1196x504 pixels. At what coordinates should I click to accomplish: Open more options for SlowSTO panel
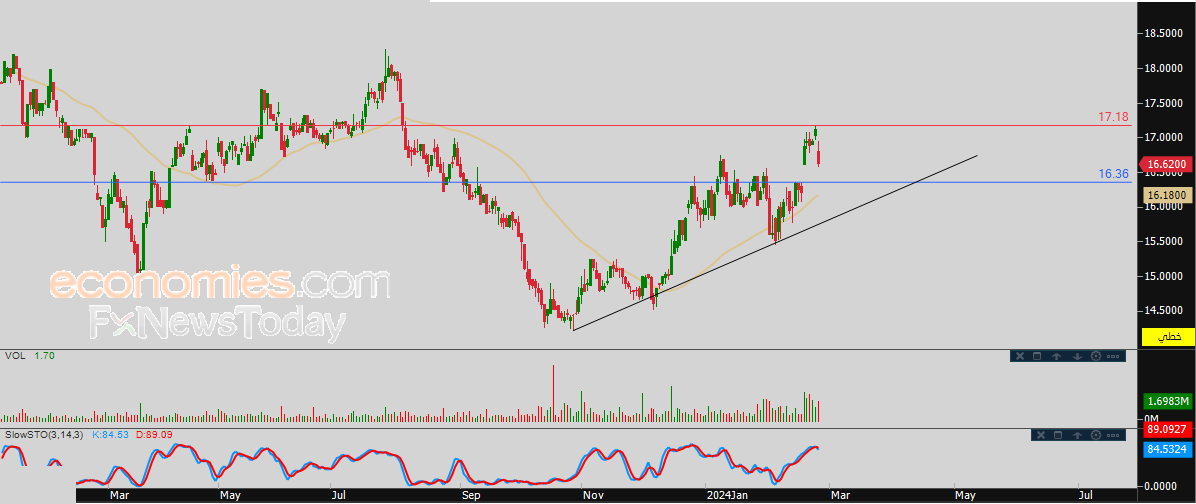click(1113, 435)
